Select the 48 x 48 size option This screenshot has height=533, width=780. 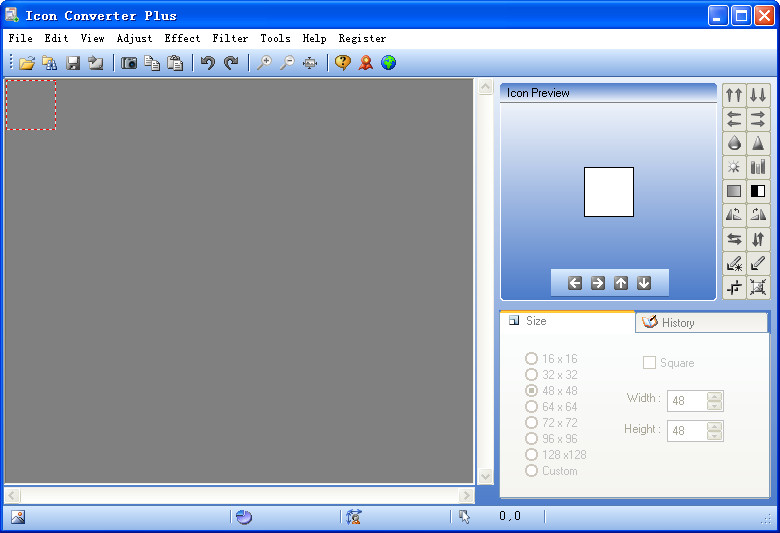[x=551, y=391]
